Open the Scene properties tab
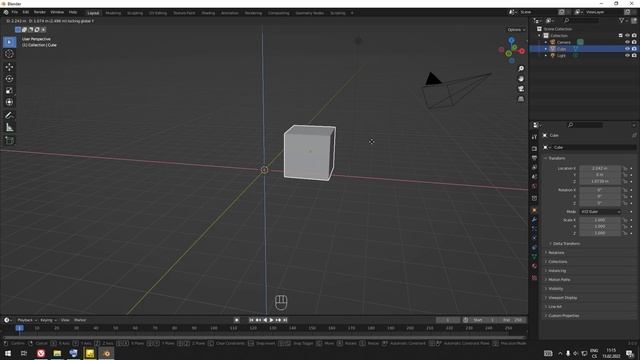Viewport: 640px width, 360px height. pos(534,177)
